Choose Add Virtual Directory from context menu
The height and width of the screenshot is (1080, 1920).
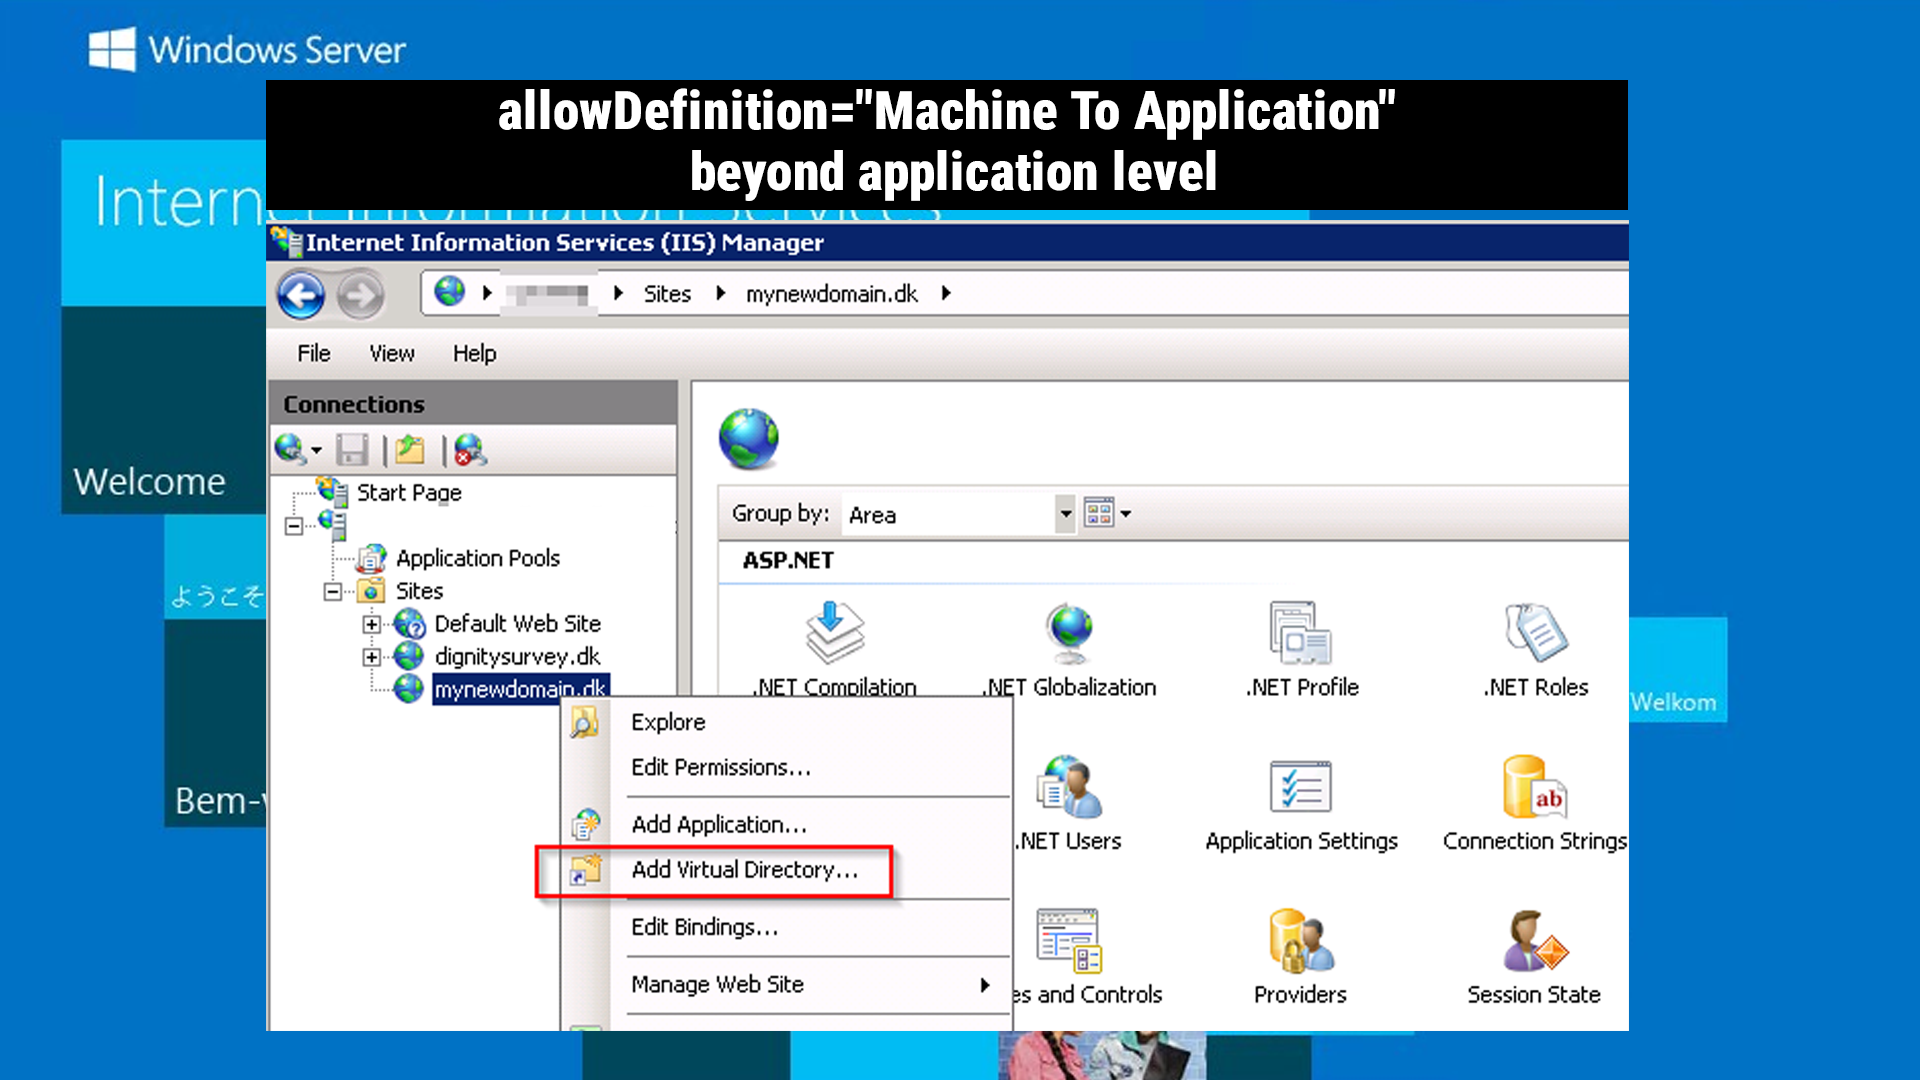pyautogui.click(x=788, y=870)
